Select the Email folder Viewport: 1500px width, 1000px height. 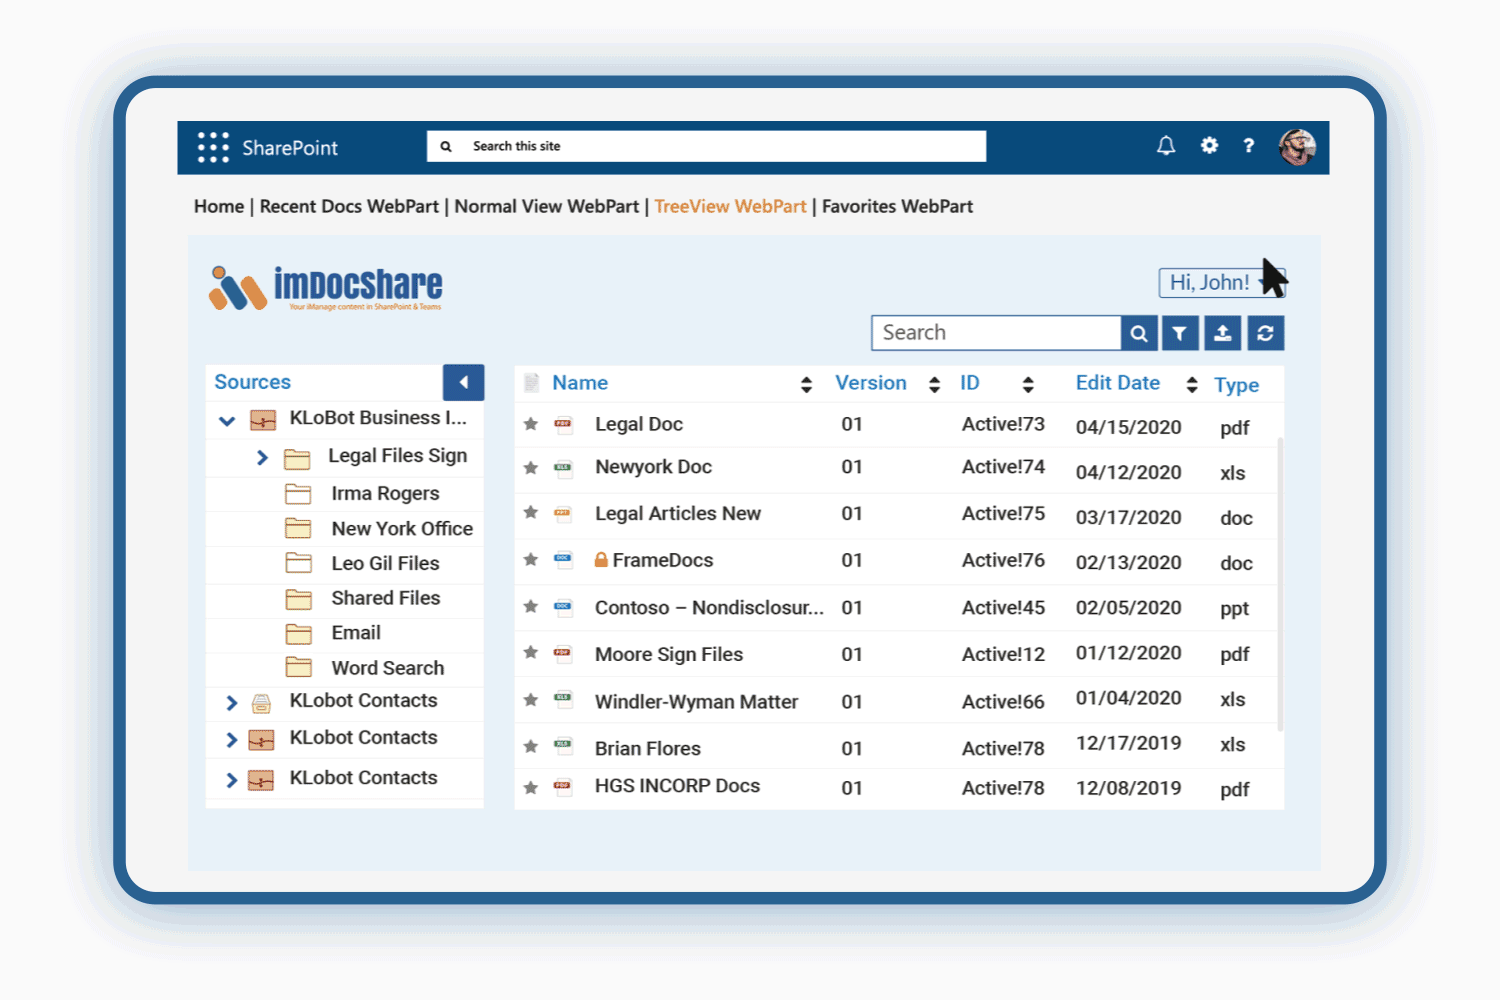356,633
